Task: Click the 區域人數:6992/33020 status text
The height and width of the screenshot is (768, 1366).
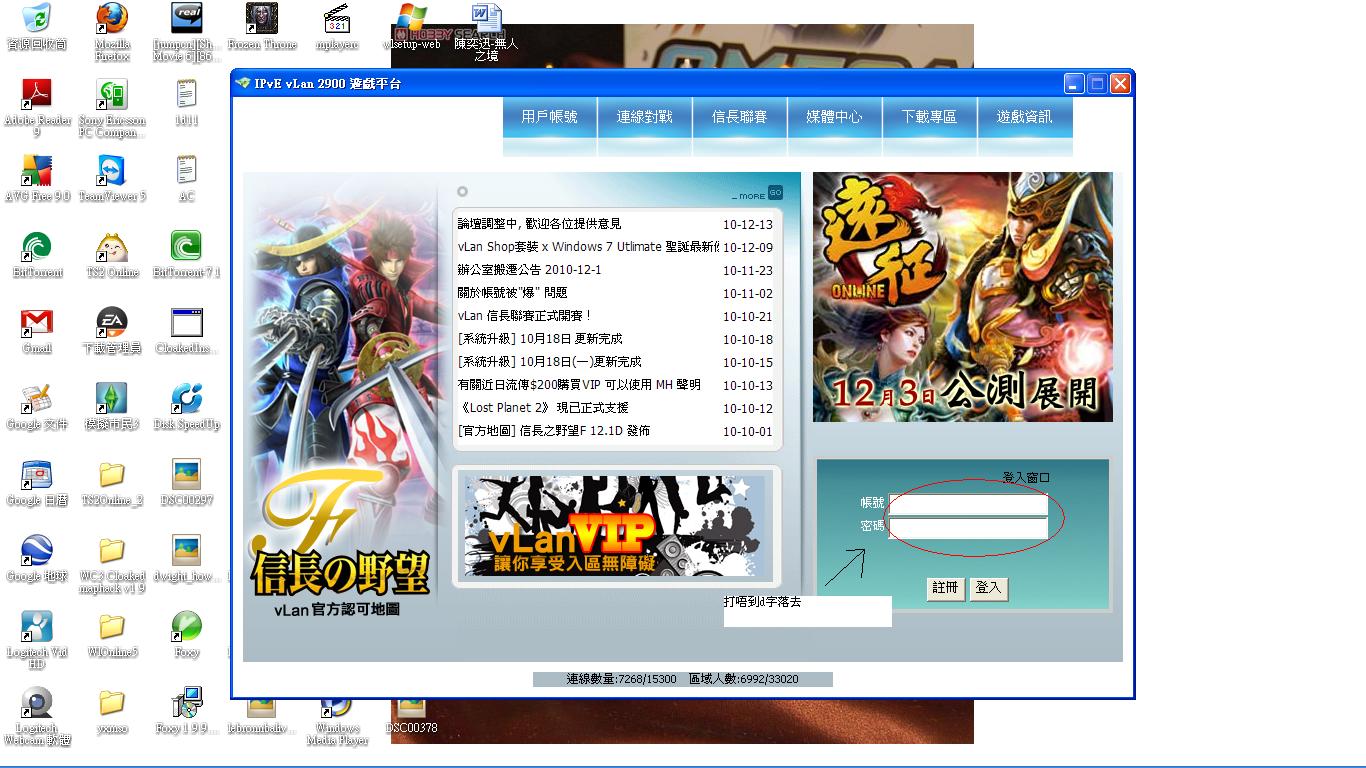Action: click(744, 679)
